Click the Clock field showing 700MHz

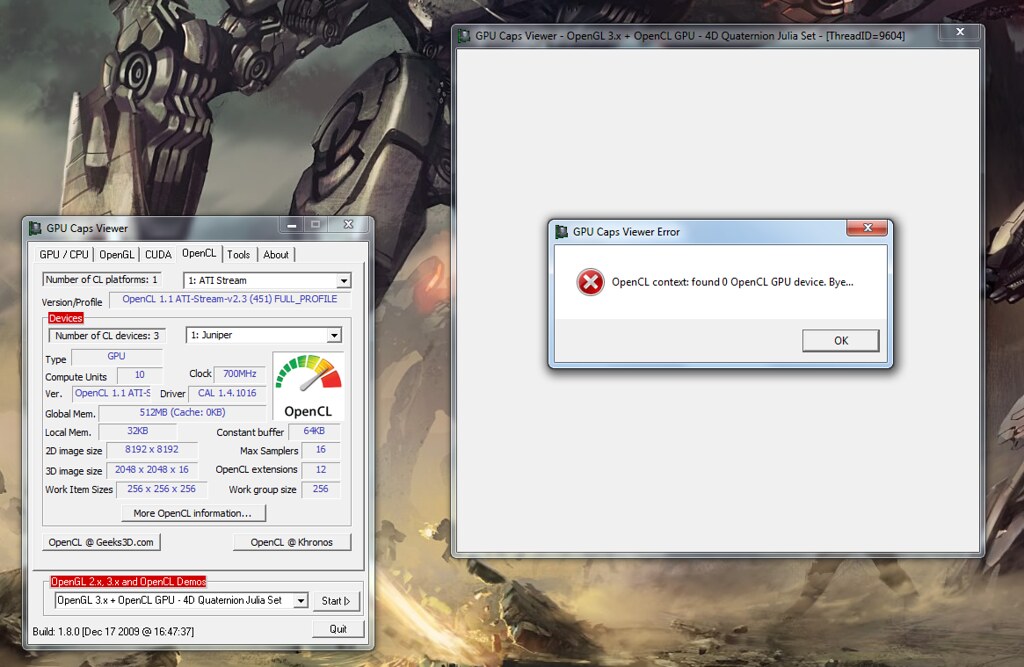(240, 374)
